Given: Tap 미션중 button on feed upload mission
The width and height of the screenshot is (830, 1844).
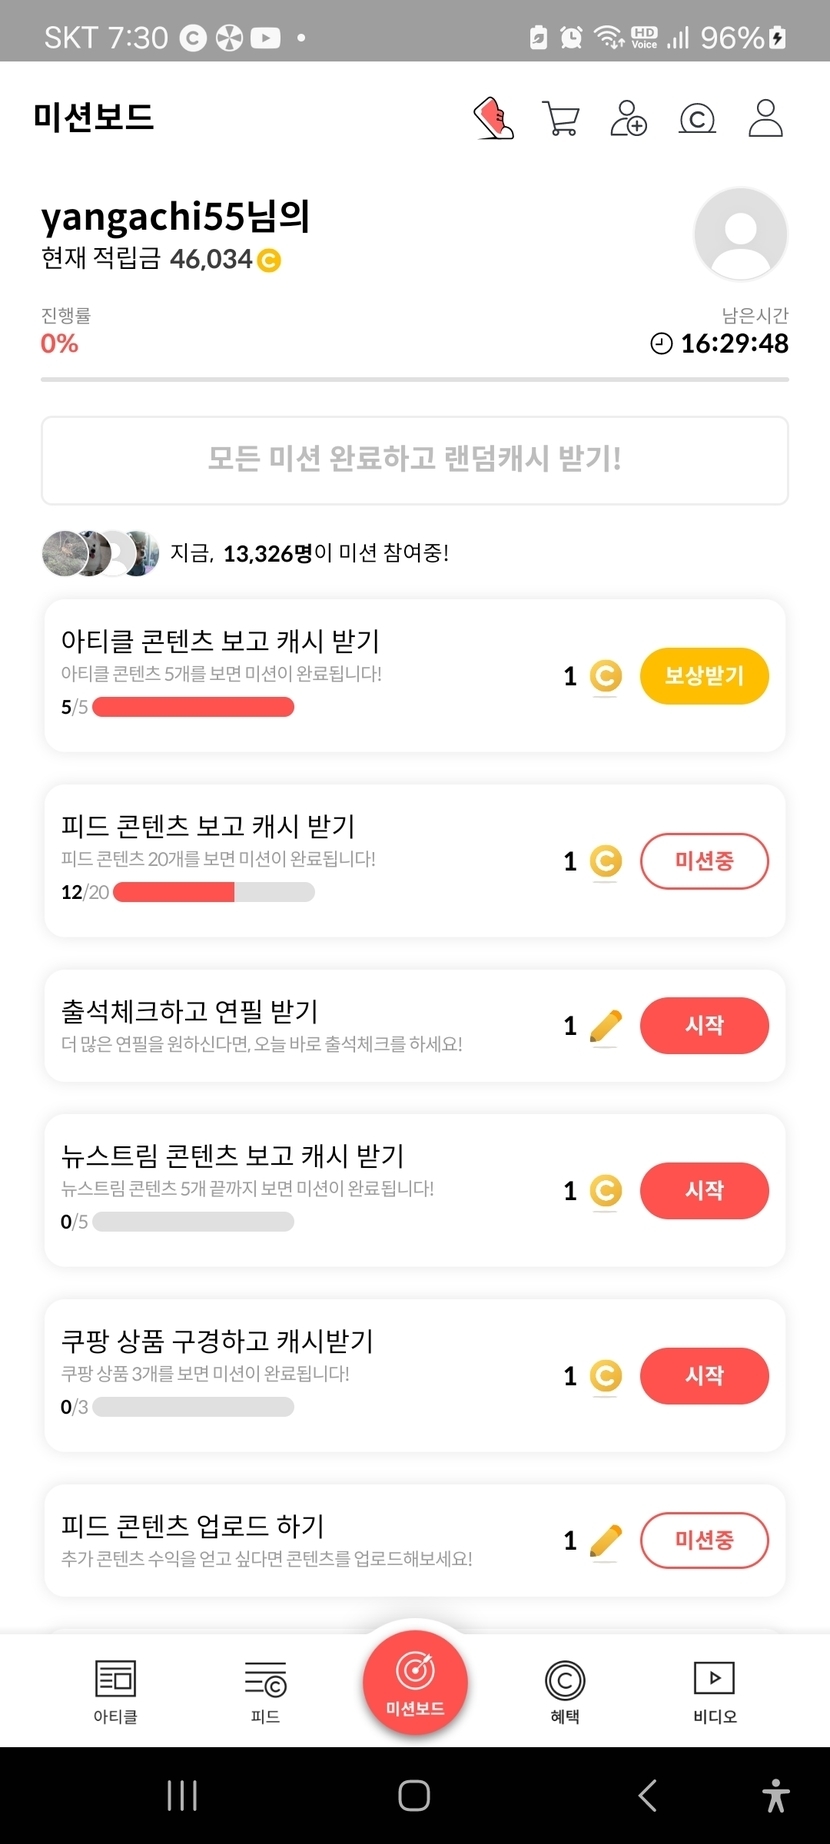Looking at the screenshot, I should coord(704,1541).
